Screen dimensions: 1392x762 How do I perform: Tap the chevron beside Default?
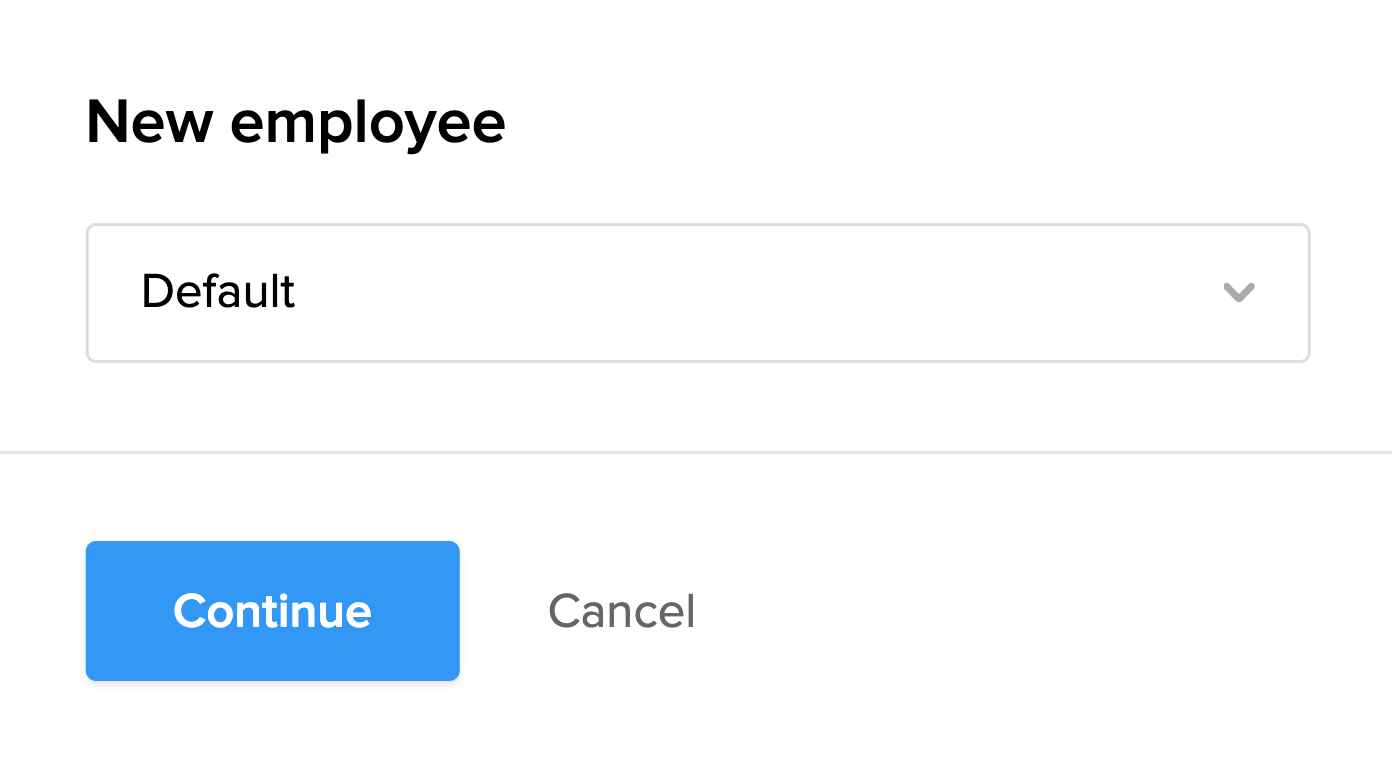coord(1238,292)
